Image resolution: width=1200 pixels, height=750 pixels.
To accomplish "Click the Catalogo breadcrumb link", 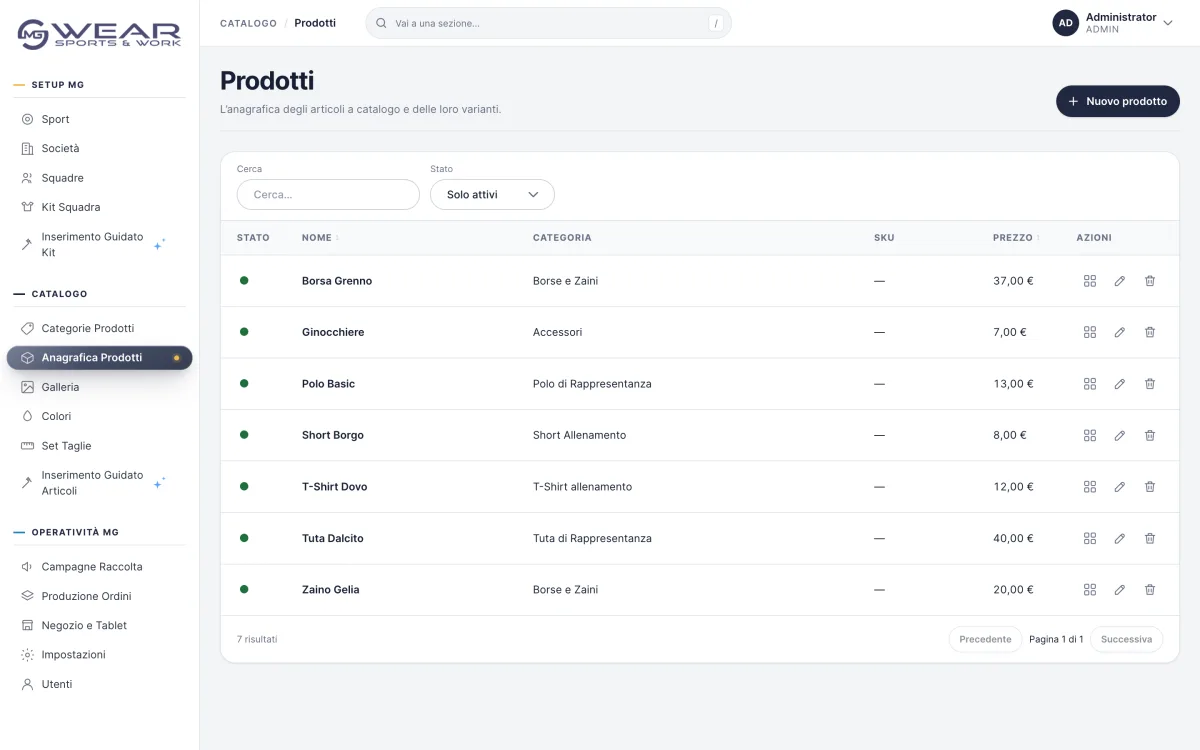I will 248,23.
